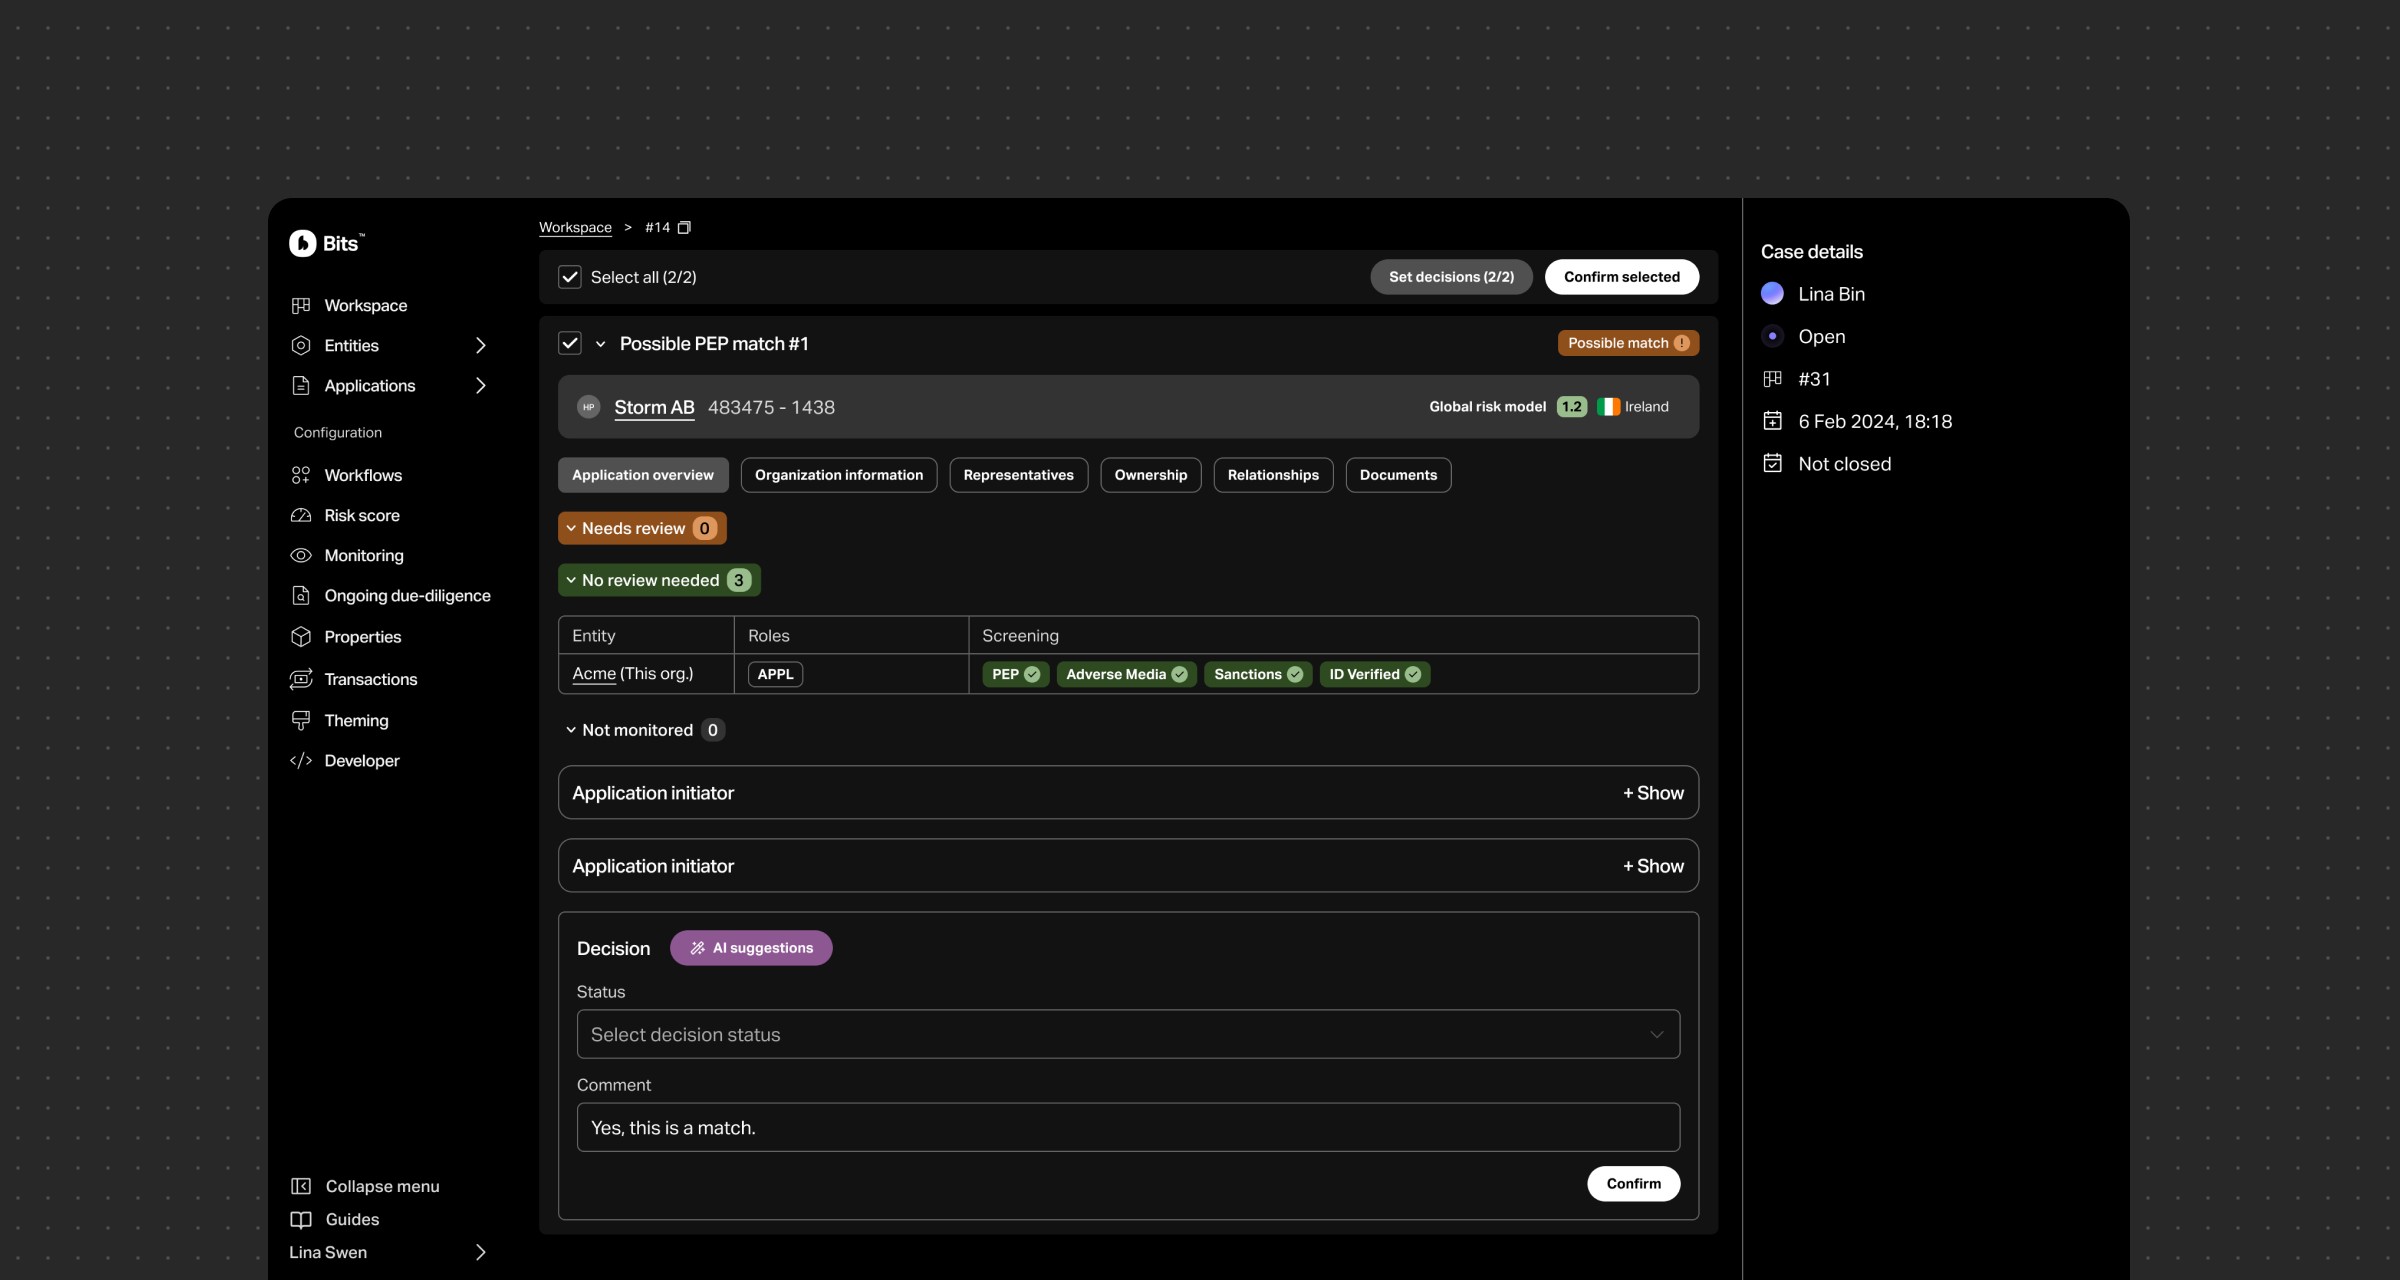Screen dimensions: 2400x1280
Task: Open Risk score from the gauge icon
Action: [x=301, y=515]
